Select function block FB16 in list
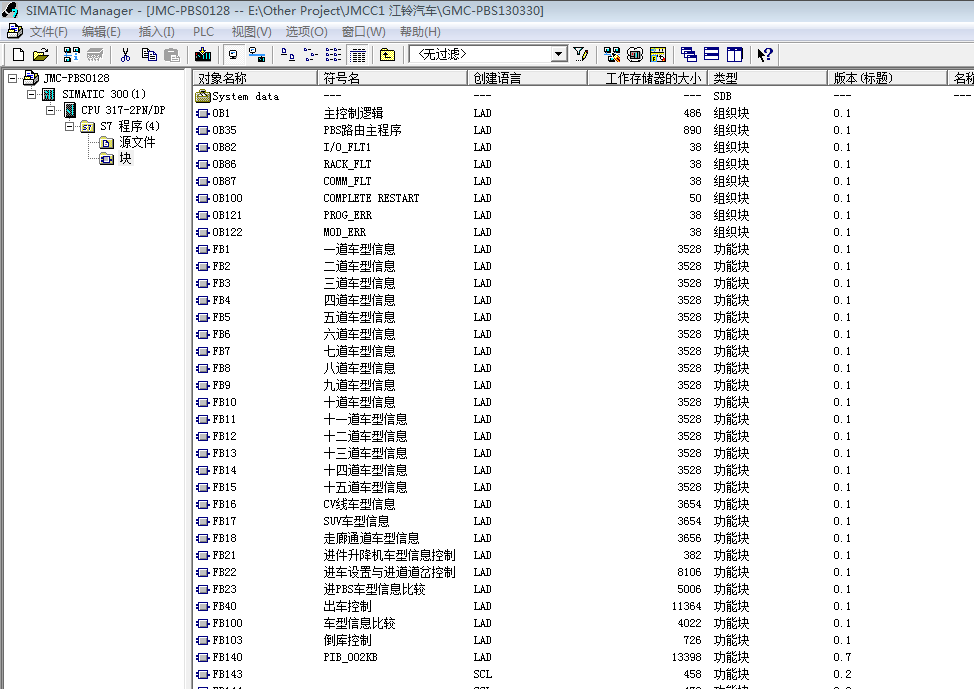 pos(216,504)
